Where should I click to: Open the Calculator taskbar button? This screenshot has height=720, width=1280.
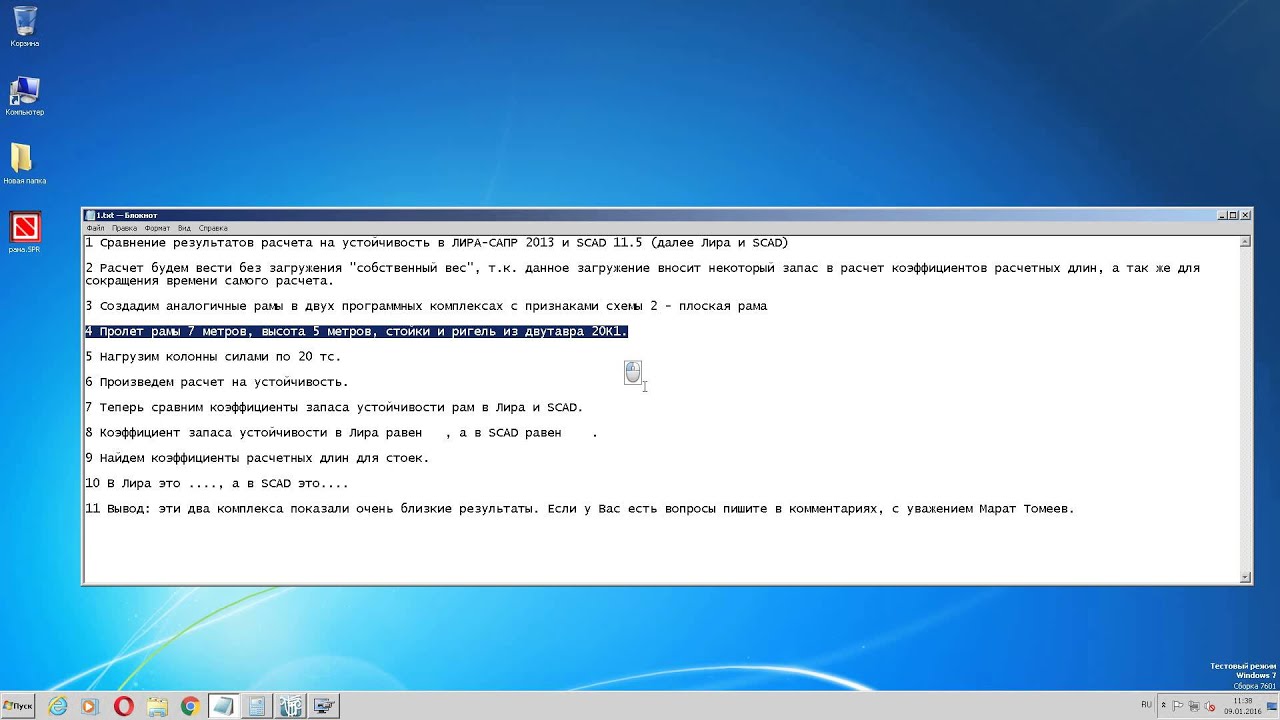coord(256,706)
